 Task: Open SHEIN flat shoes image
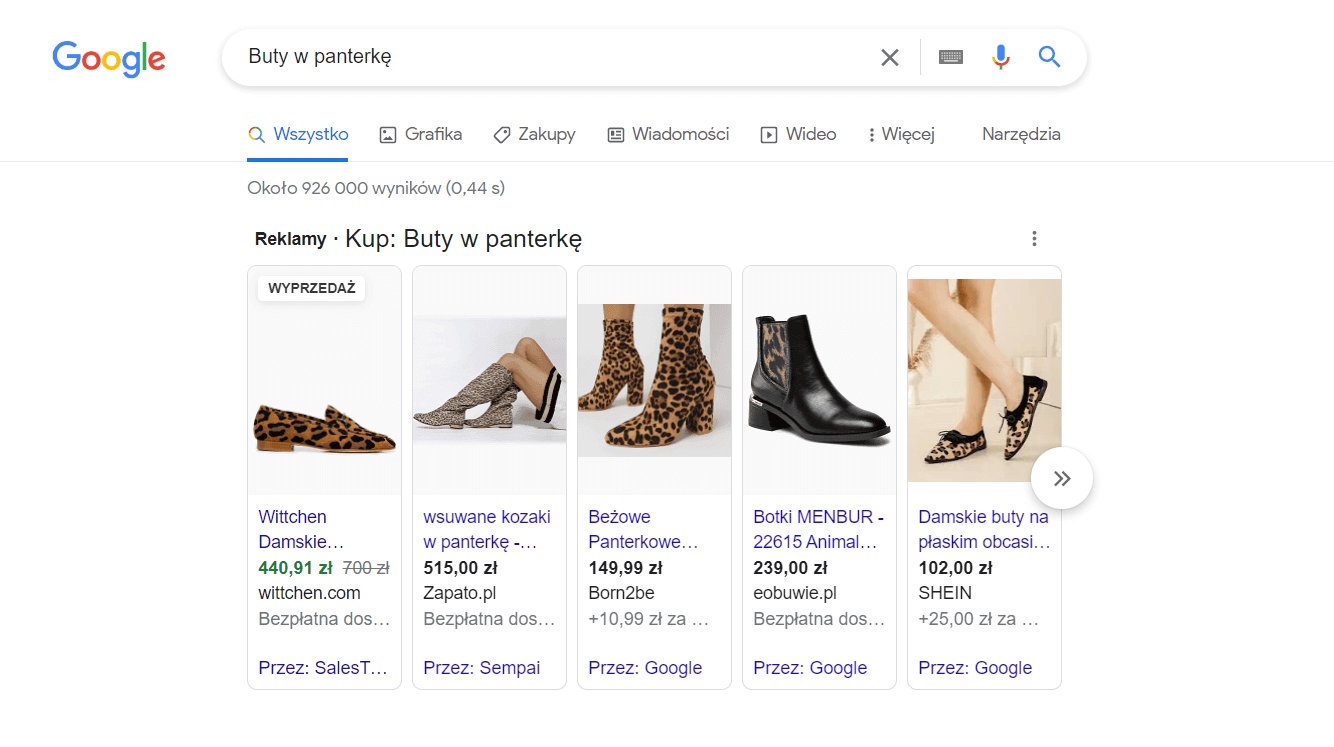(x=984, y=380)
